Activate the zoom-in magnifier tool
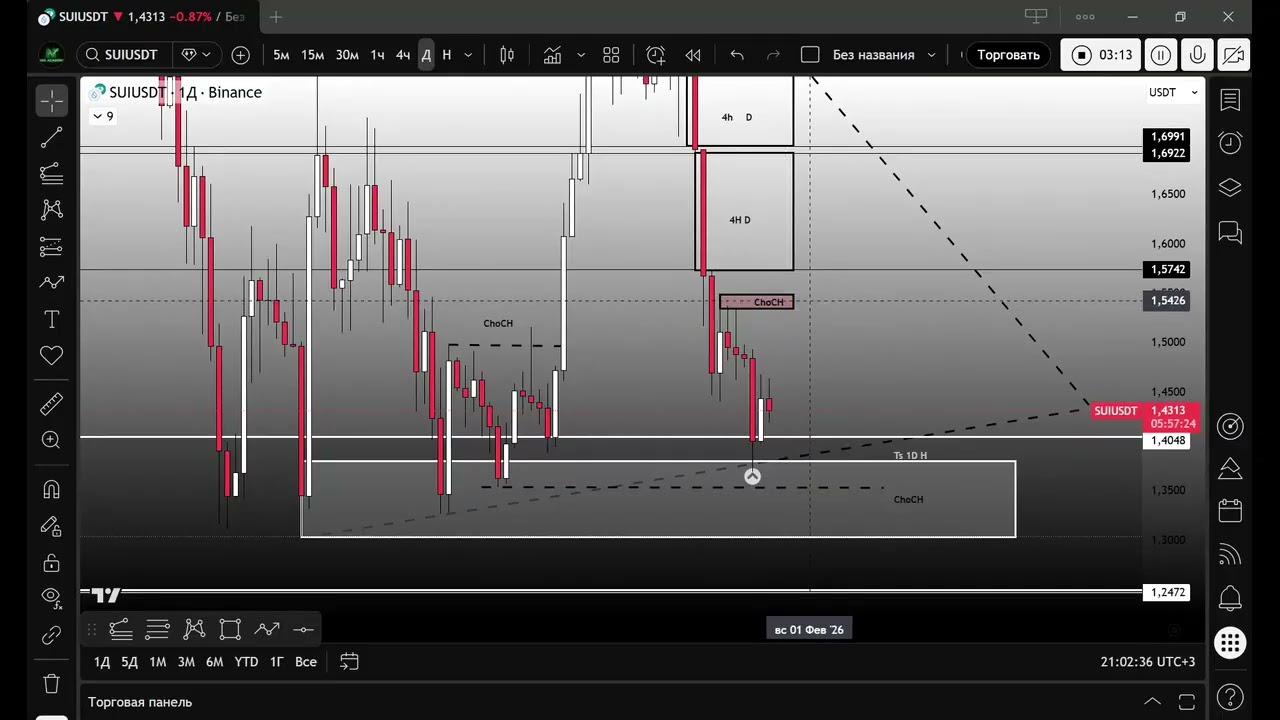Image resolution: width=1280 pixels, height=720 pixels. (51, 440)
